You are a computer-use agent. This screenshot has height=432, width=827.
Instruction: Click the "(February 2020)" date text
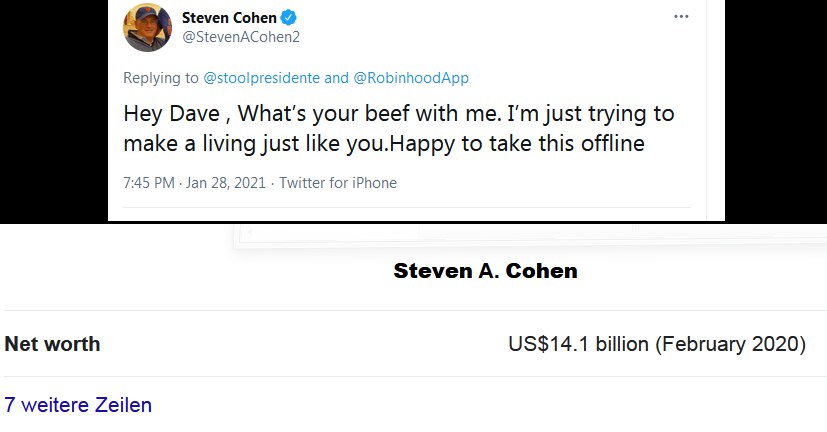coord(730,344)
